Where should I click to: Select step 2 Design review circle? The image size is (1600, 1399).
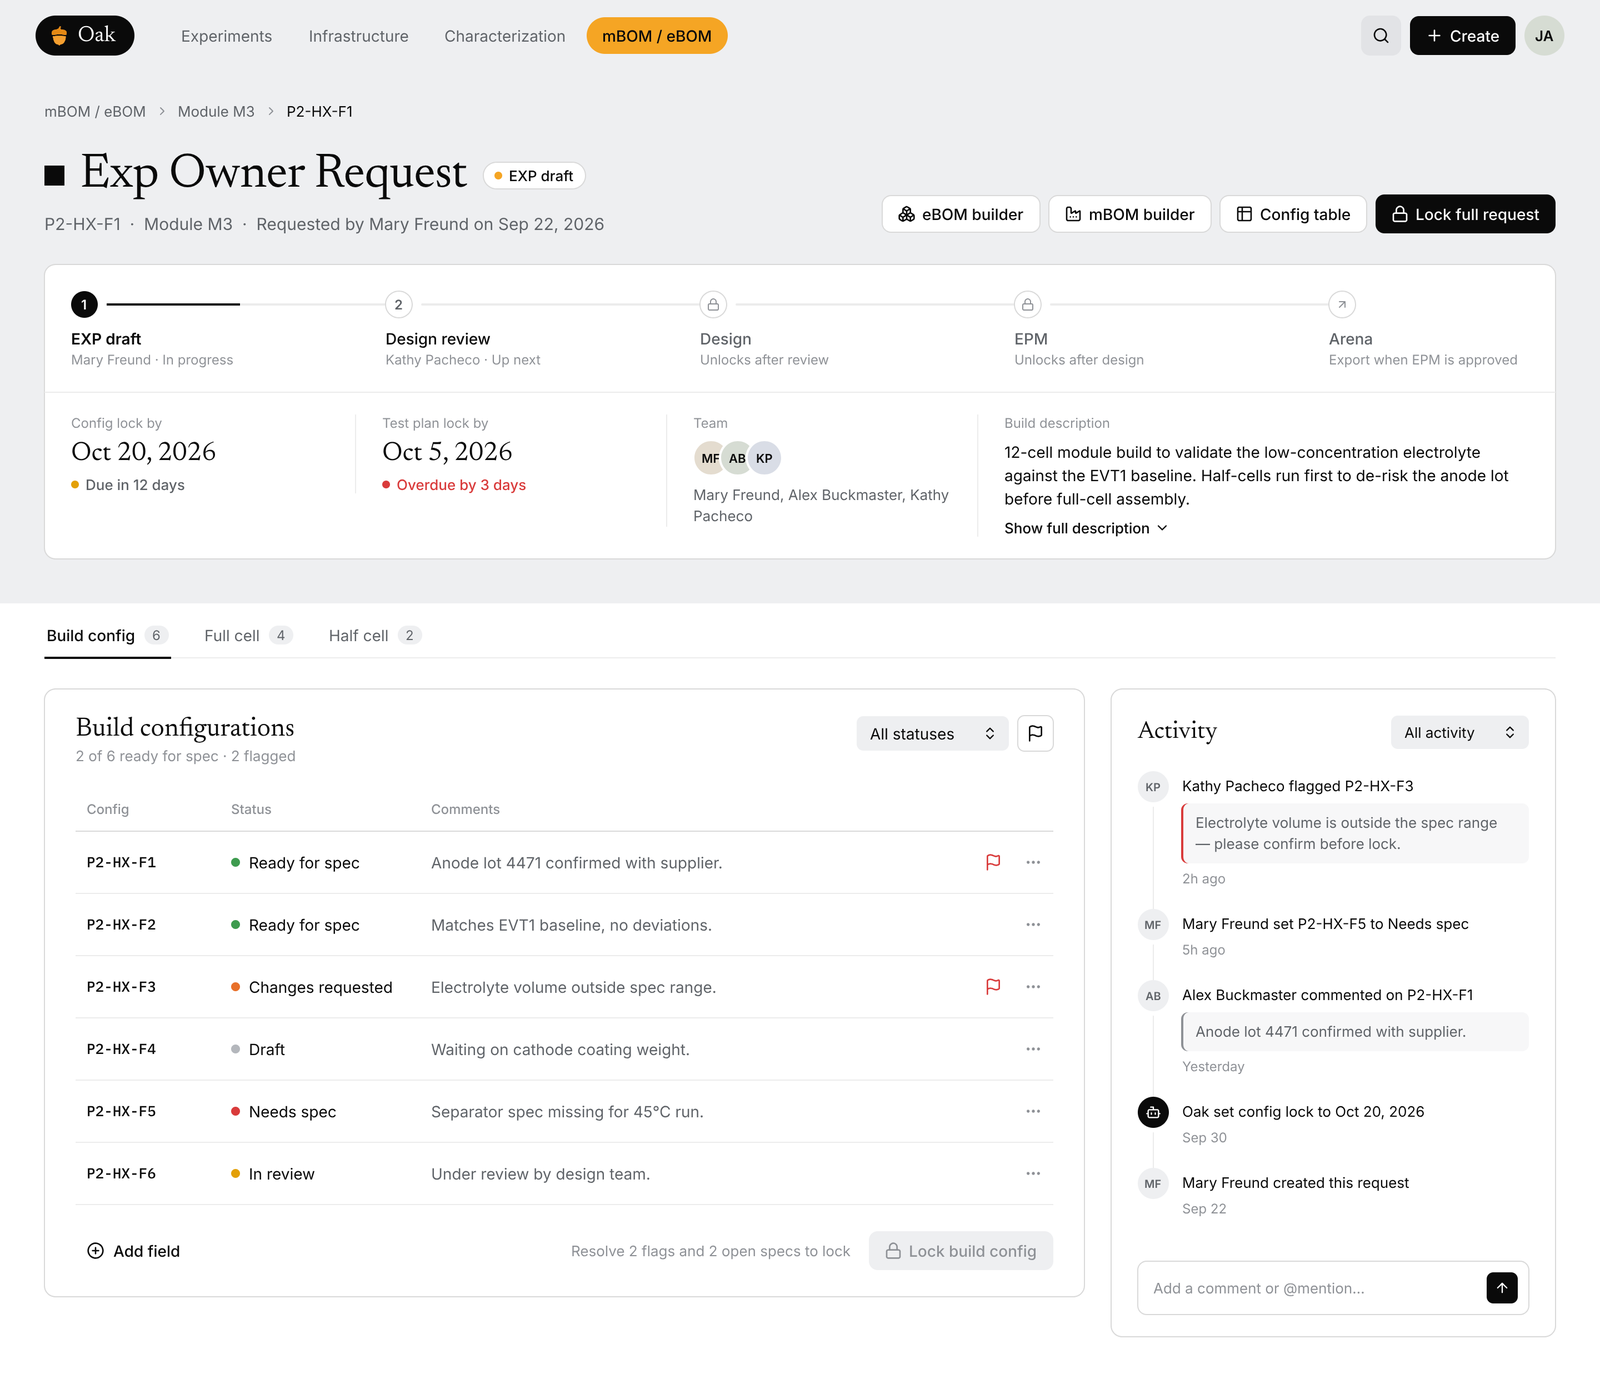tap(399, 304)
